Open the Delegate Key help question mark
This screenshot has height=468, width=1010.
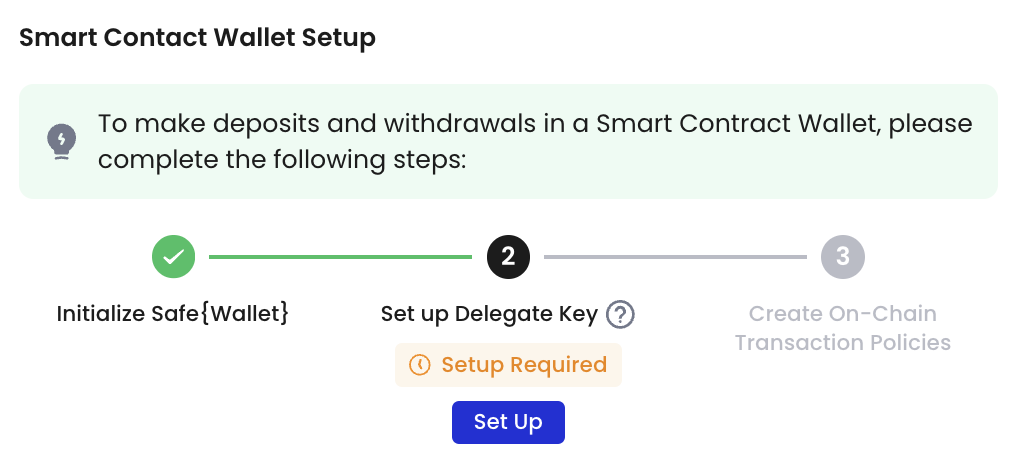620,315
